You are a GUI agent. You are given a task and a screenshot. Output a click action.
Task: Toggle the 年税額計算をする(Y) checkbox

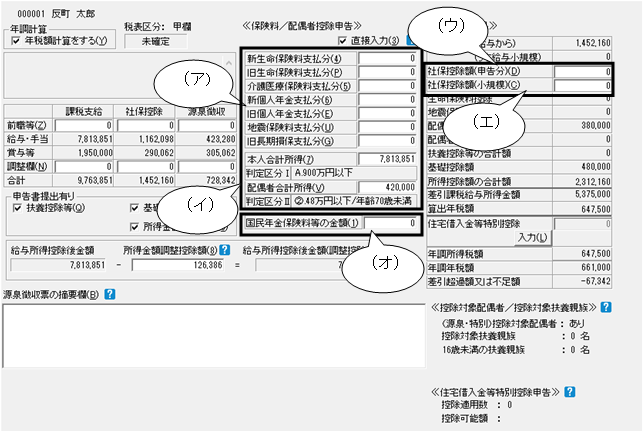coord(16,41)
